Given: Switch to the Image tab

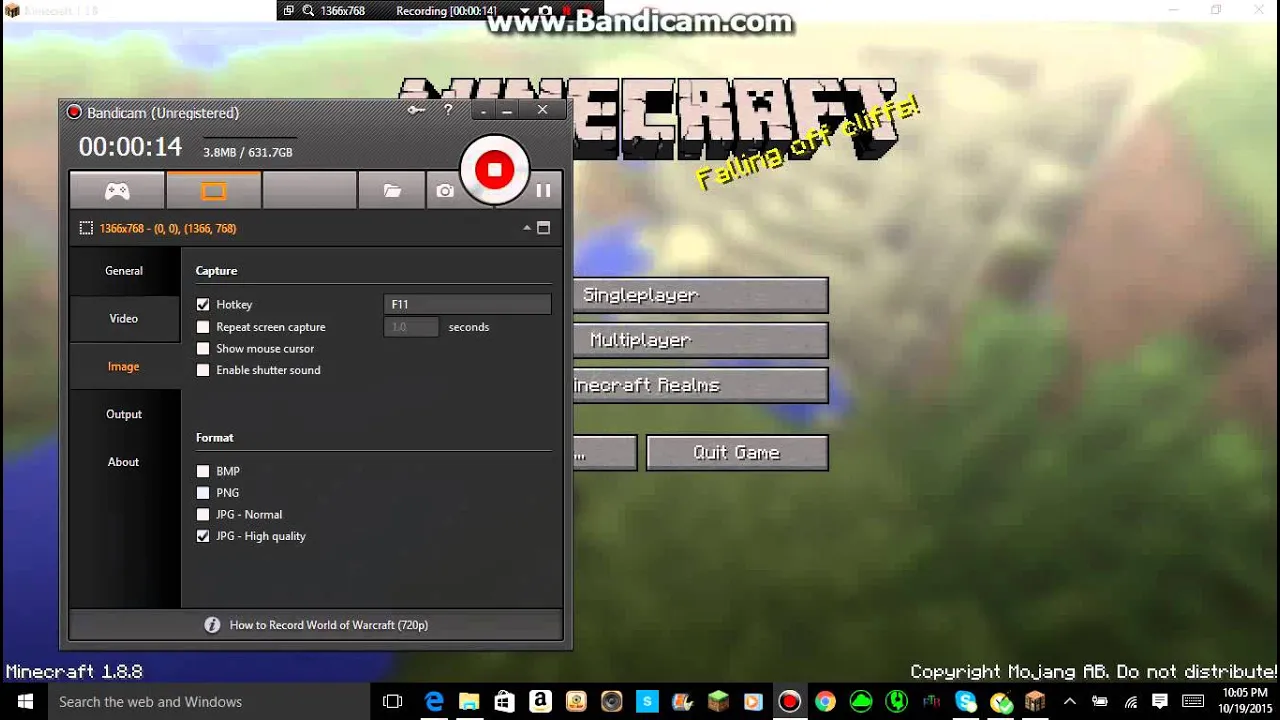Looking at the screenshot, I should click(125, 367).
